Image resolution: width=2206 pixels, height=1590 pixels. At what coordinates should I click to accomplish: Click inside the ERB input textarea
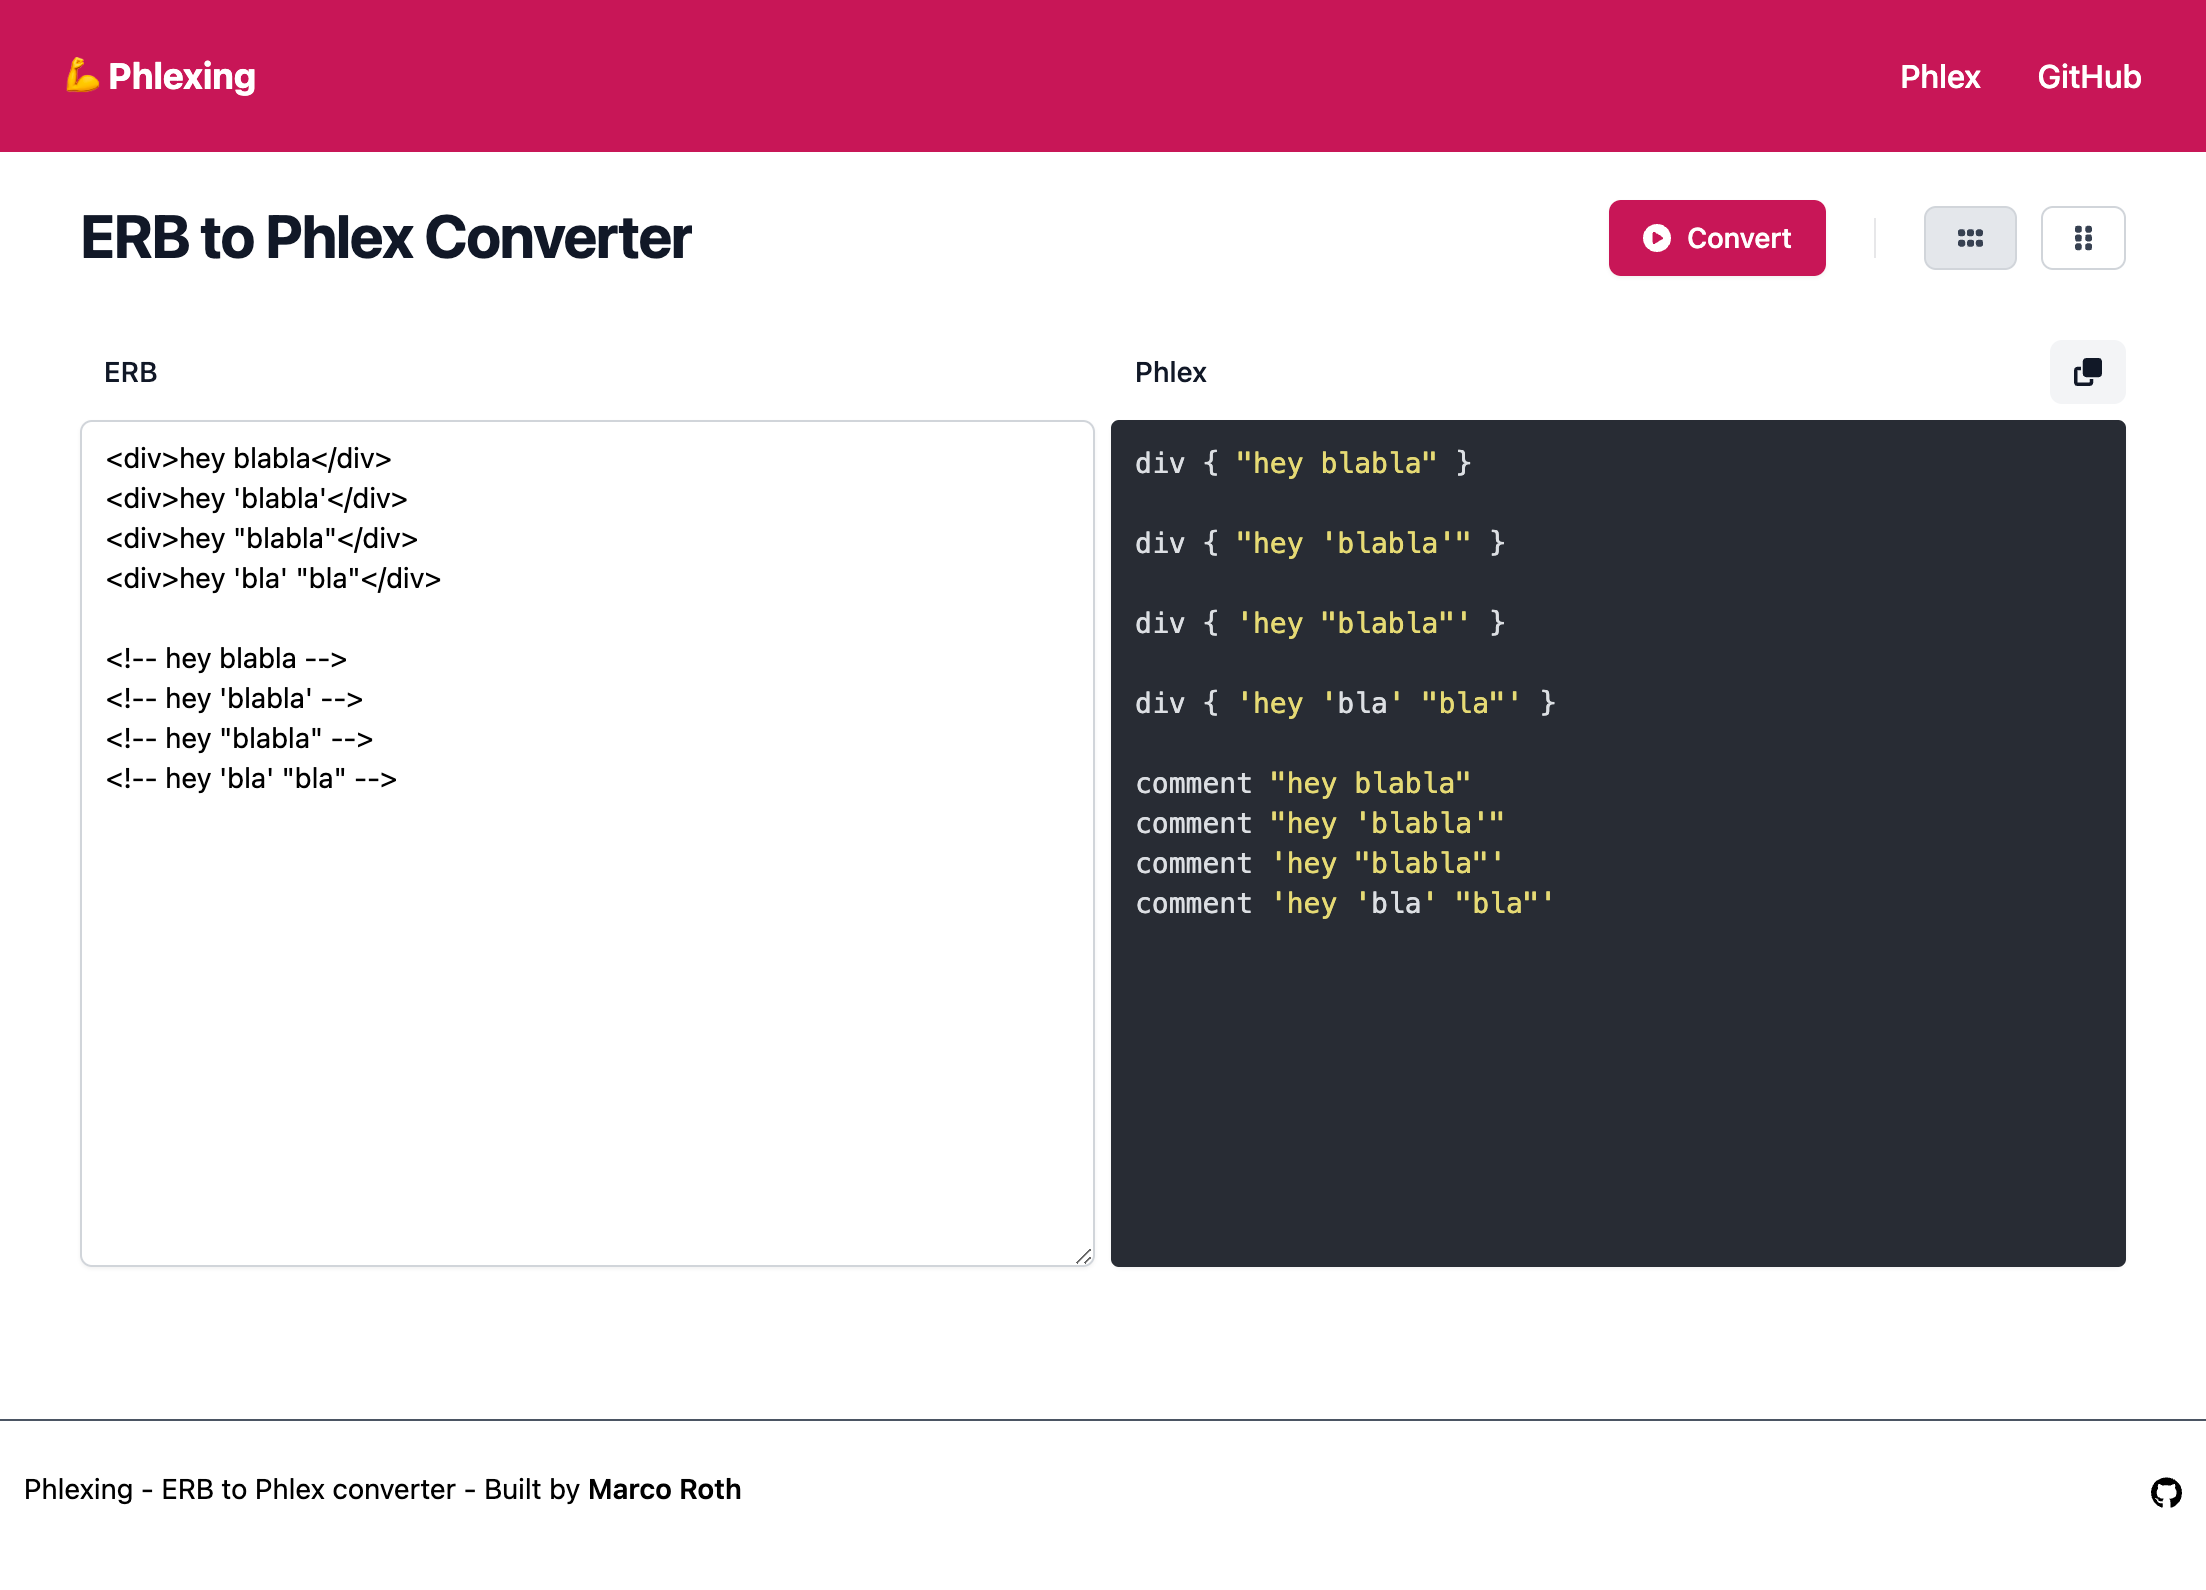tap(587, 1000)
